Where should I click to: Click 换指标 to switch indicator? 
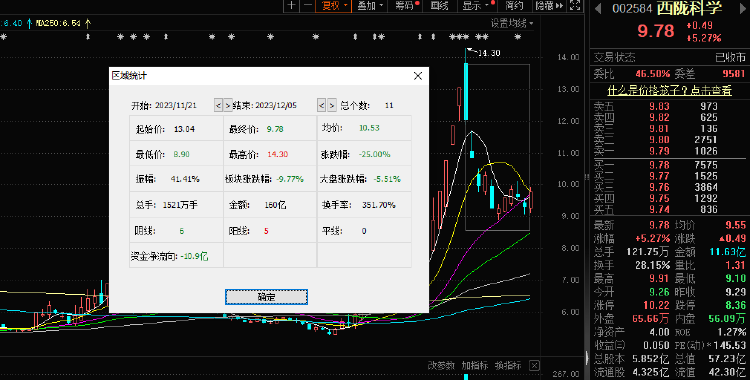[x=507, y=366]
